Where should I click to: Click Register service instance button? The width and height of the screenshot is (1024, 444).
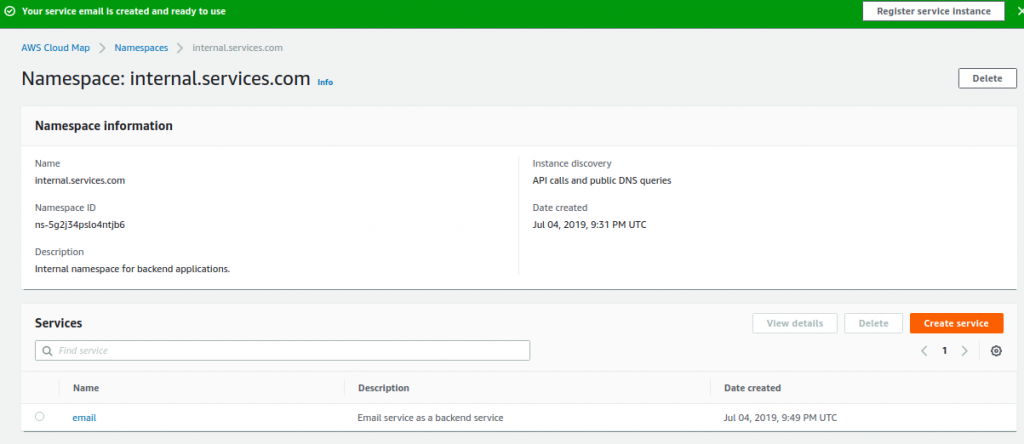pyautogui.click(x=933, y=11)
